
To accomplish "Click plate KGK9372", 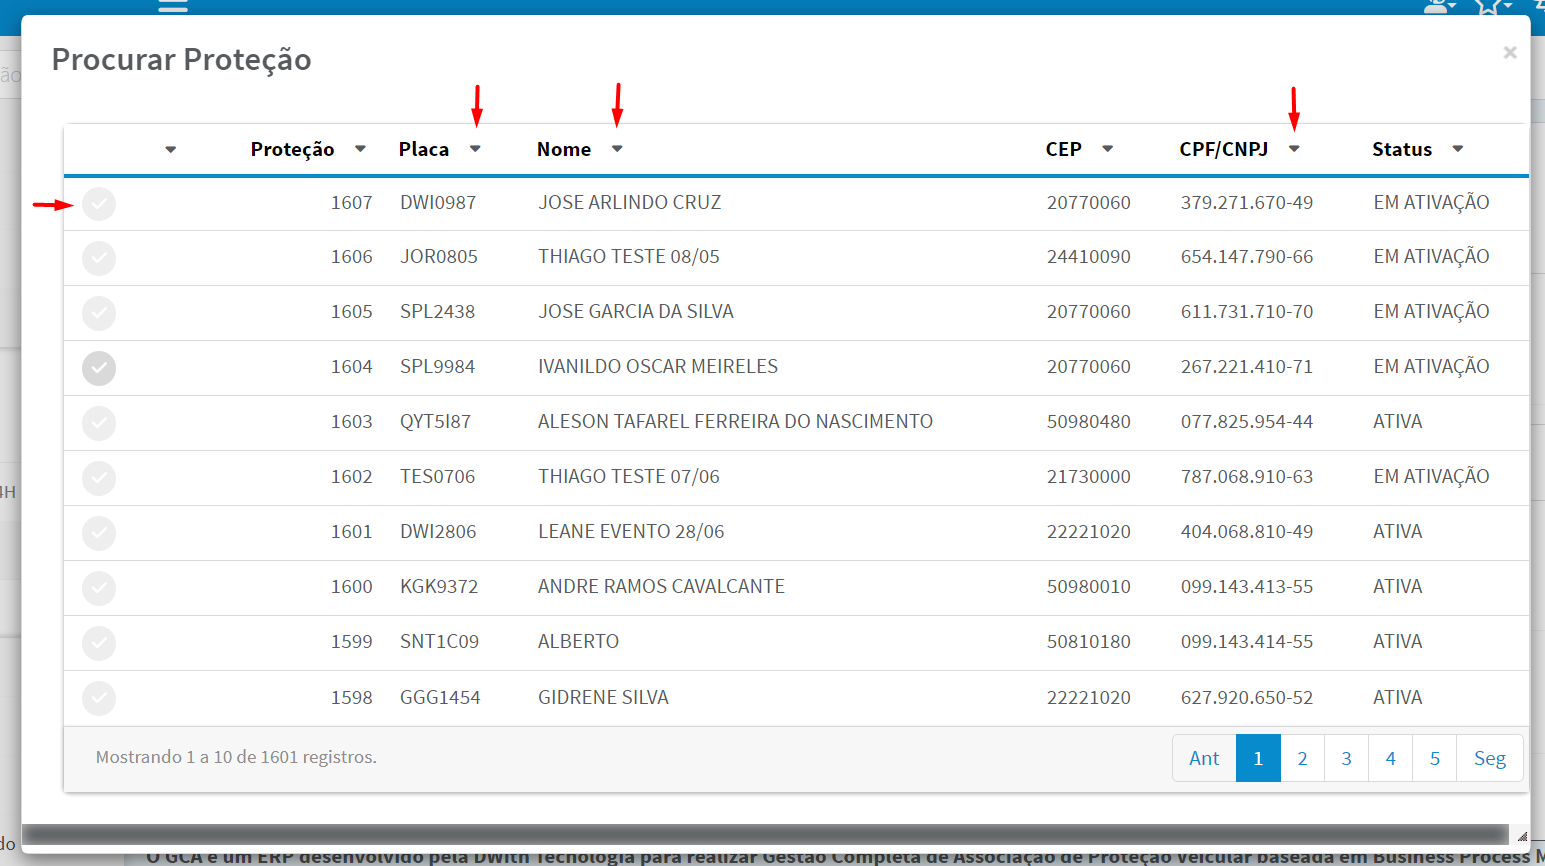I will click(x=439, y=587).
